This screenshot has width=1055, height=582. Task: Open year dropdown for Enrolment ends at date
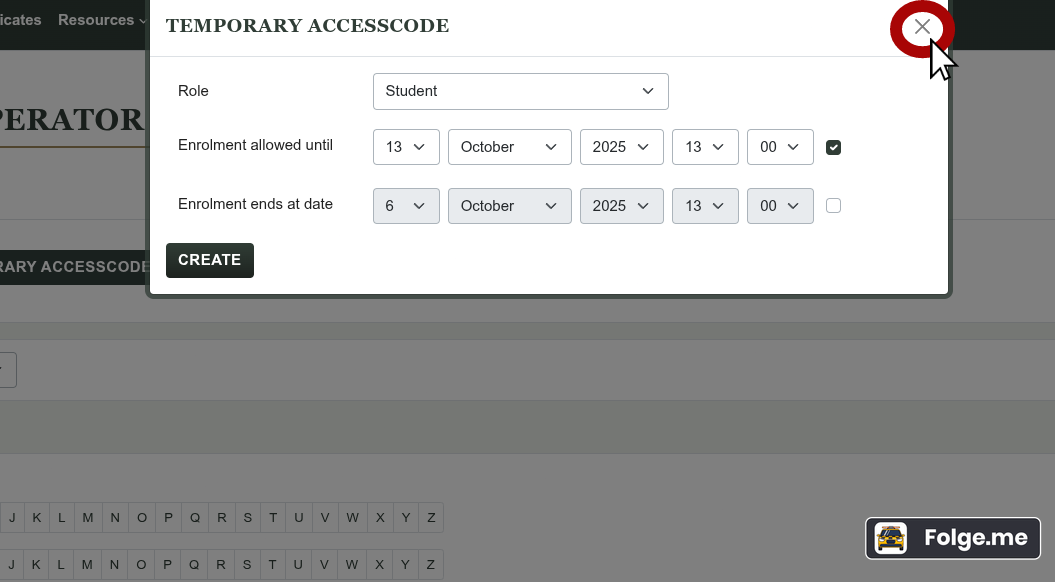click(621, 206)
